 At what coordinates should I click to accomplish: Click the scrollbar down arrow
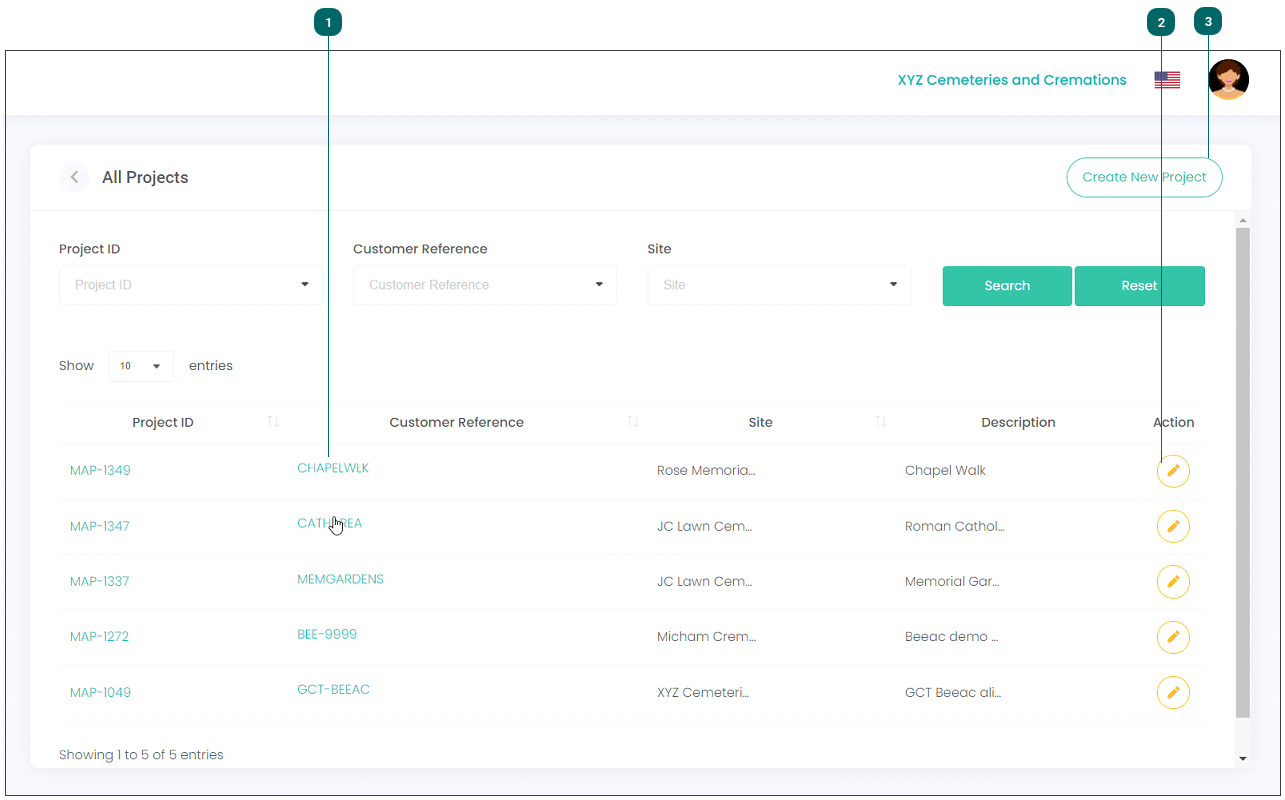pyautogui.click(x=1243, y=759)
